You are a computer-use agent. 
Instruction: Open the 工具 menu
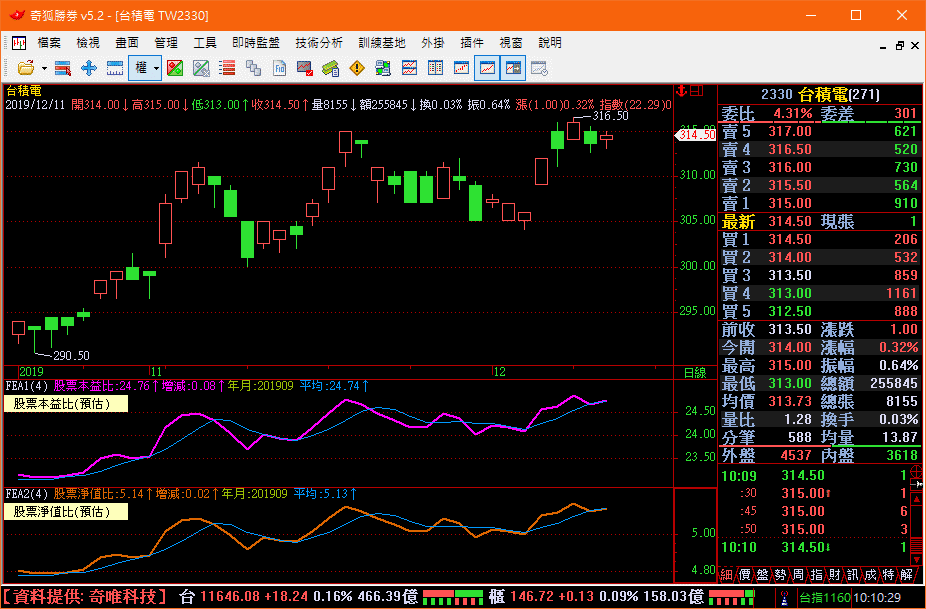coord(205,43)
